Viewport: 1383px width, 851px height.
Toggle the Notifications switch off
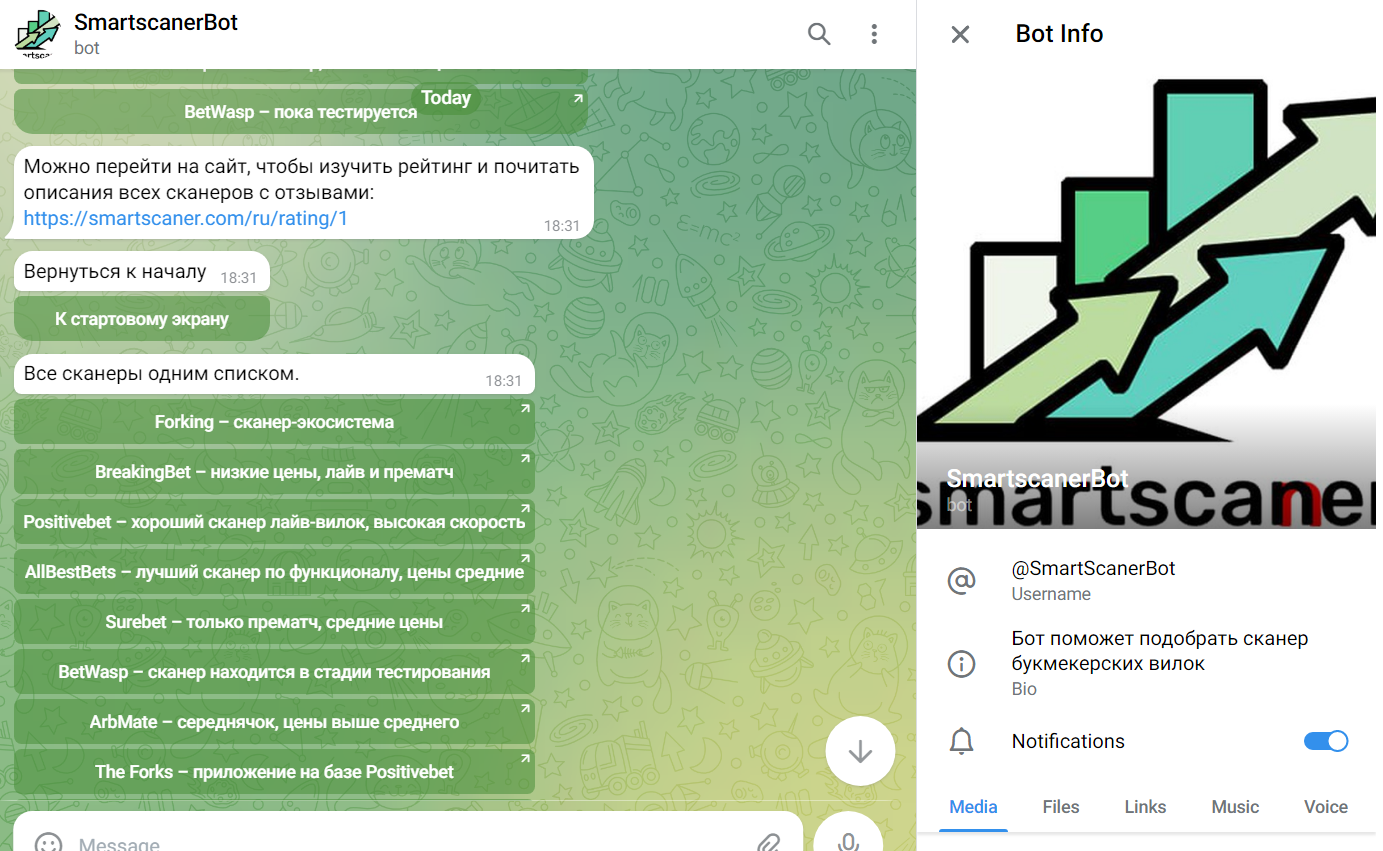point(1326,741)
